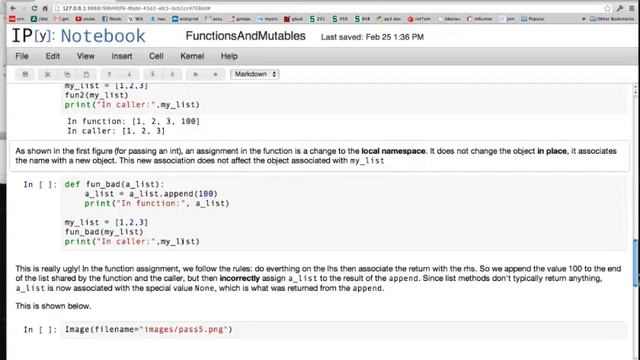Click the line 'fun_bad(my_list)'
The height and width of the screenshot is (360, 640).
tap(104, 232)
